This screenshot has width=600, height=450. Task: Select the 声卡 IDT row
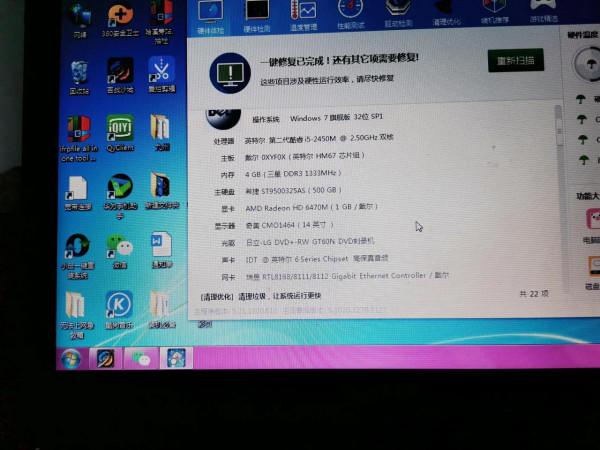[x=305, y=259]
